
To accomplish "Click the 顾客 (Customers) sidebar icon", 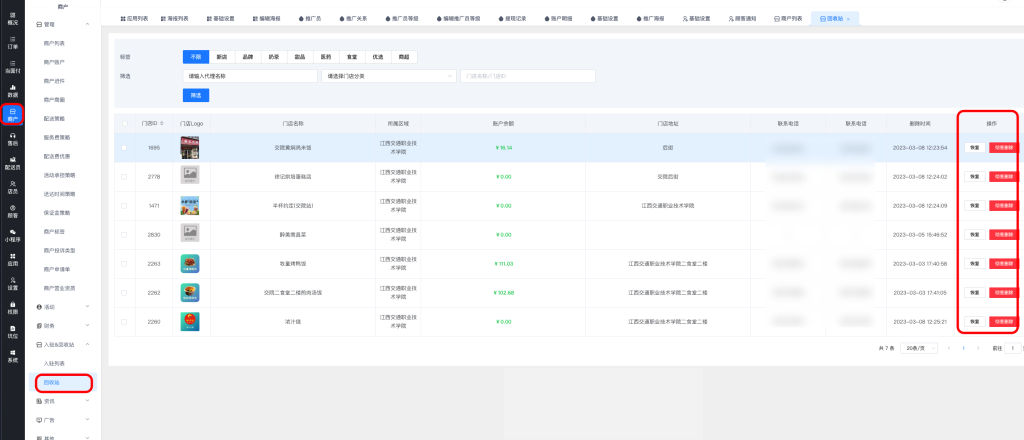I will tap(12, 212).
